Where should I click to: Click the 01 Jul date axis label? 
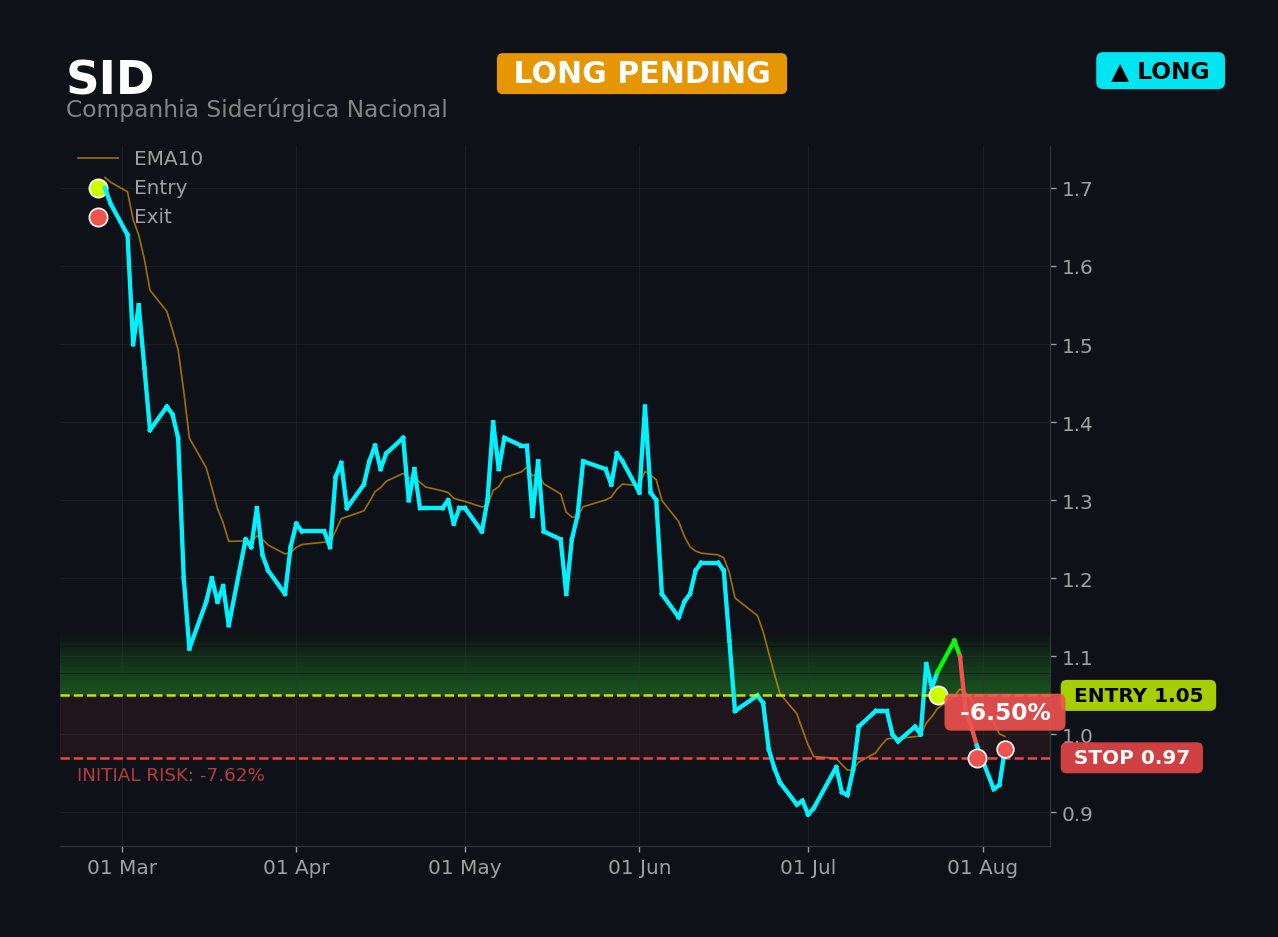[808, 868]
